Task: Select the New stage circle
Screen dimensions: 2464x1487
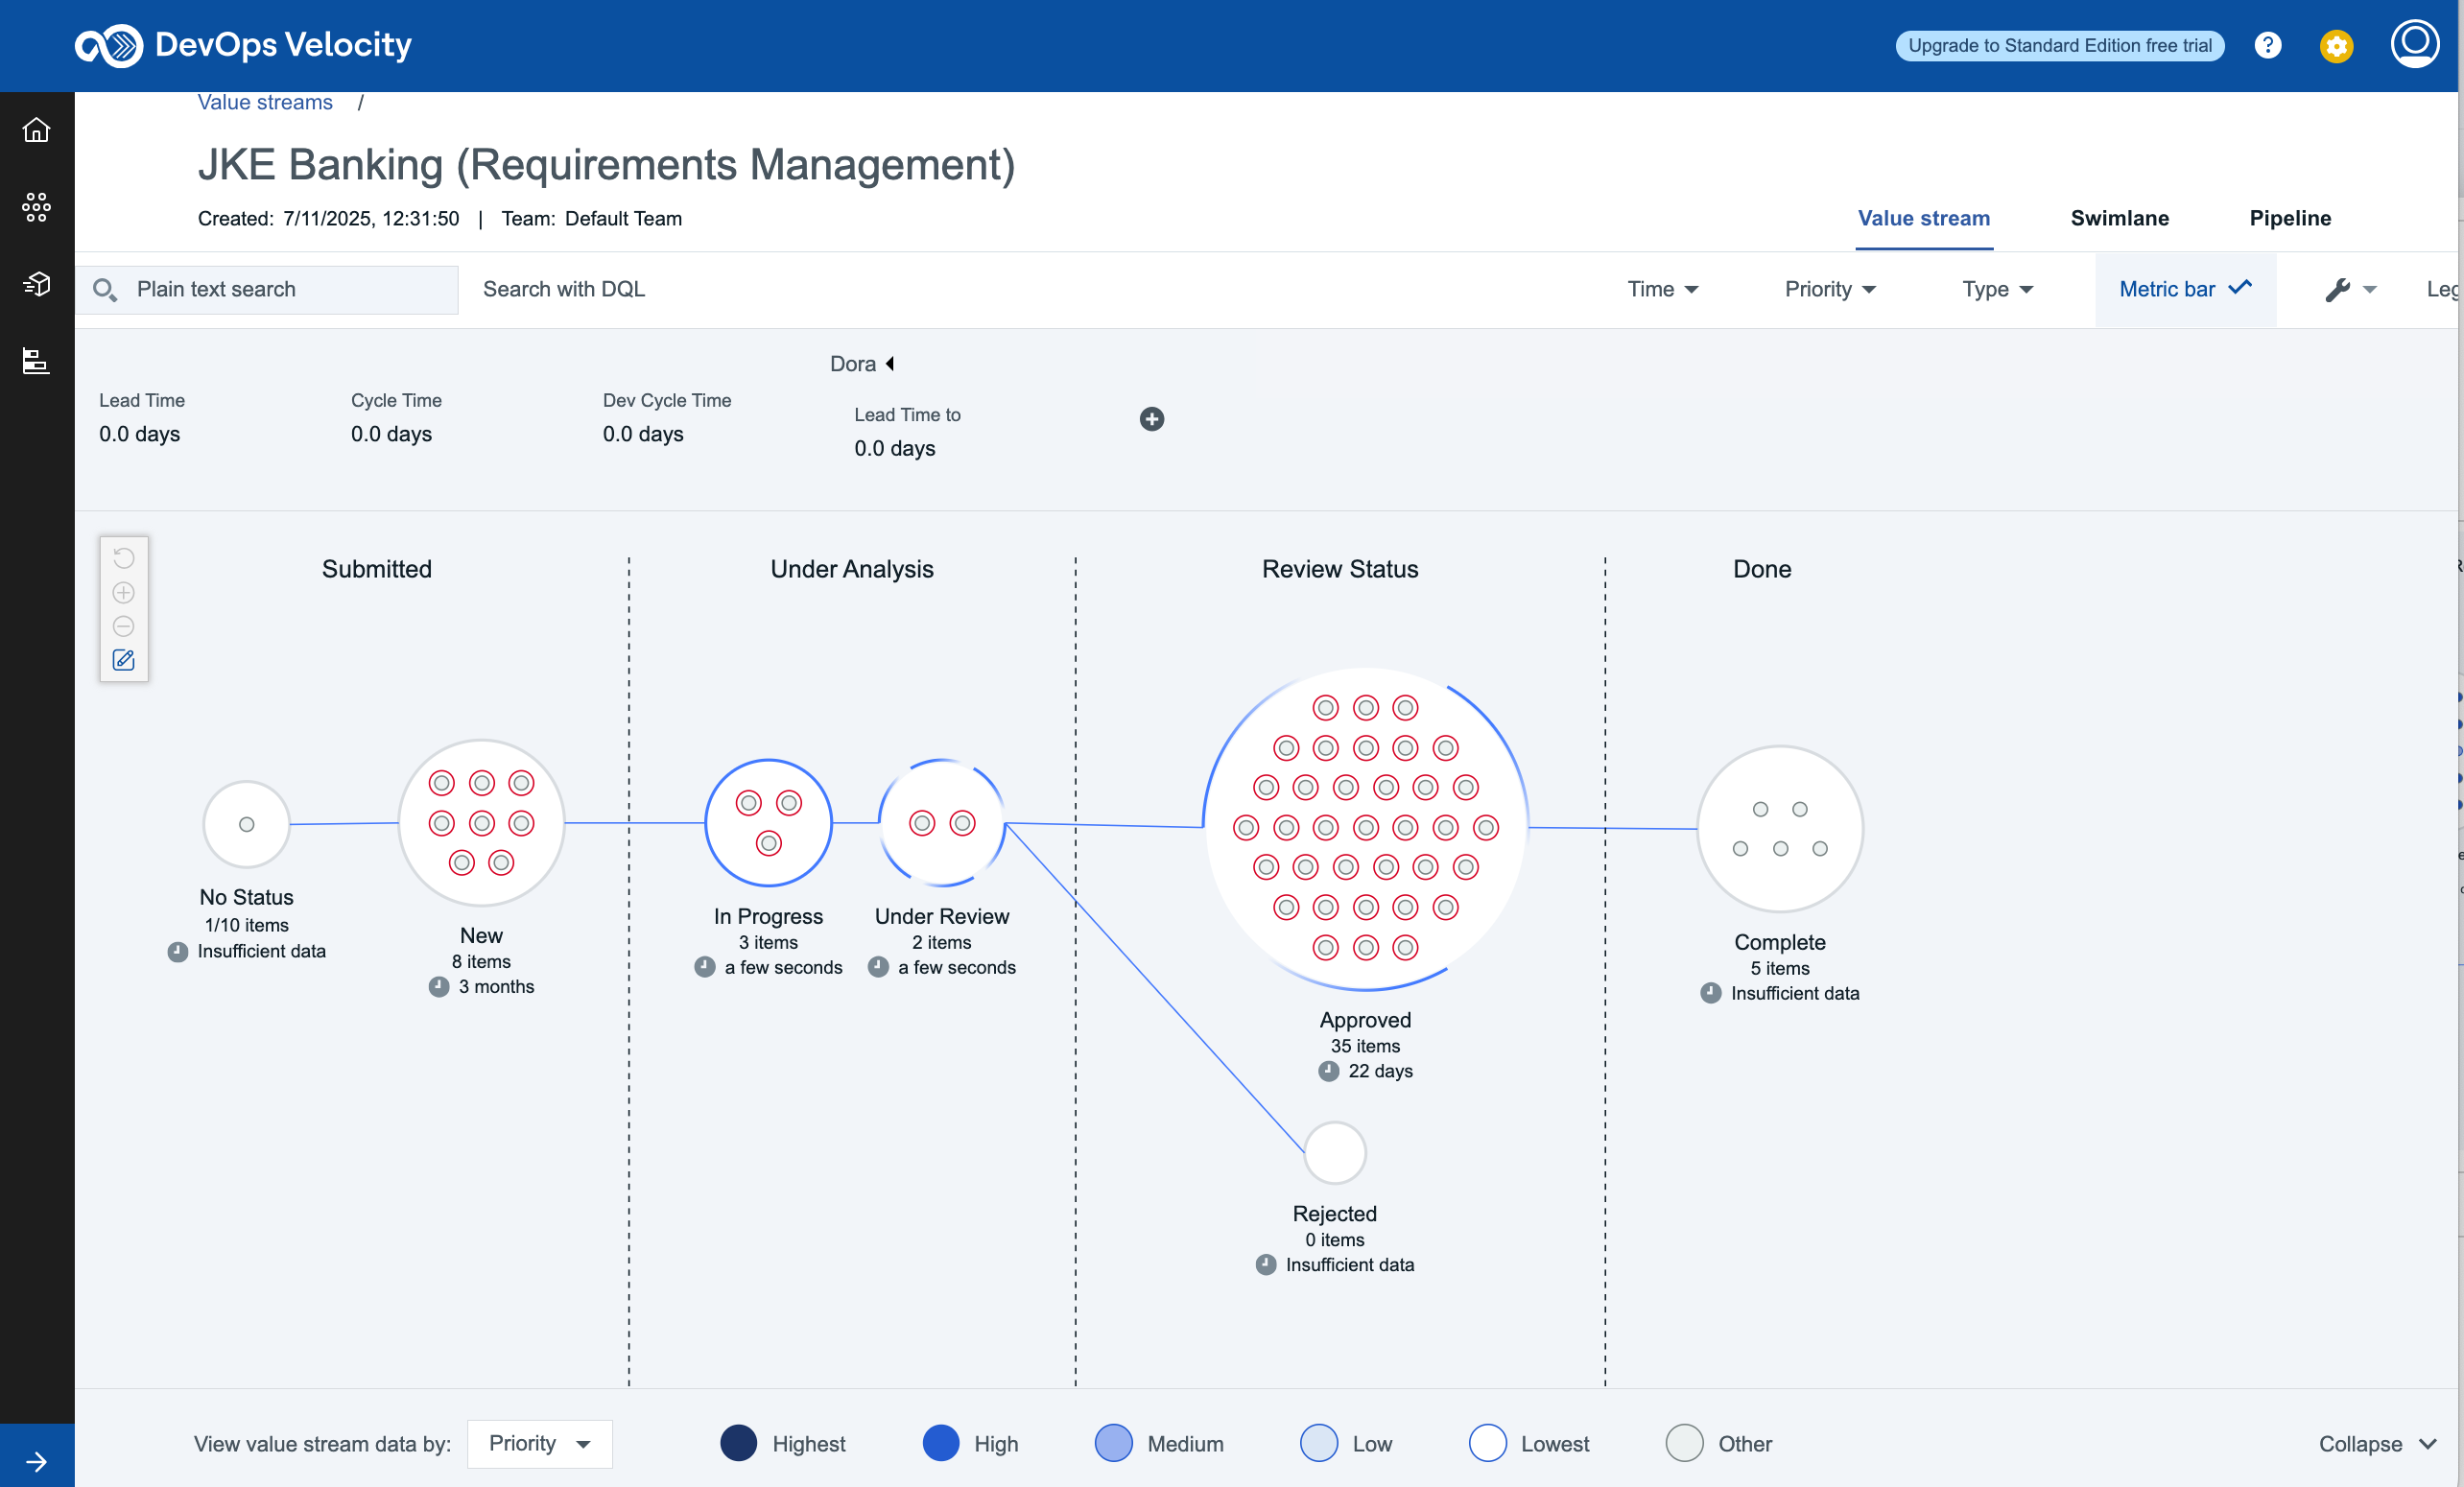Action: [481, 823]
